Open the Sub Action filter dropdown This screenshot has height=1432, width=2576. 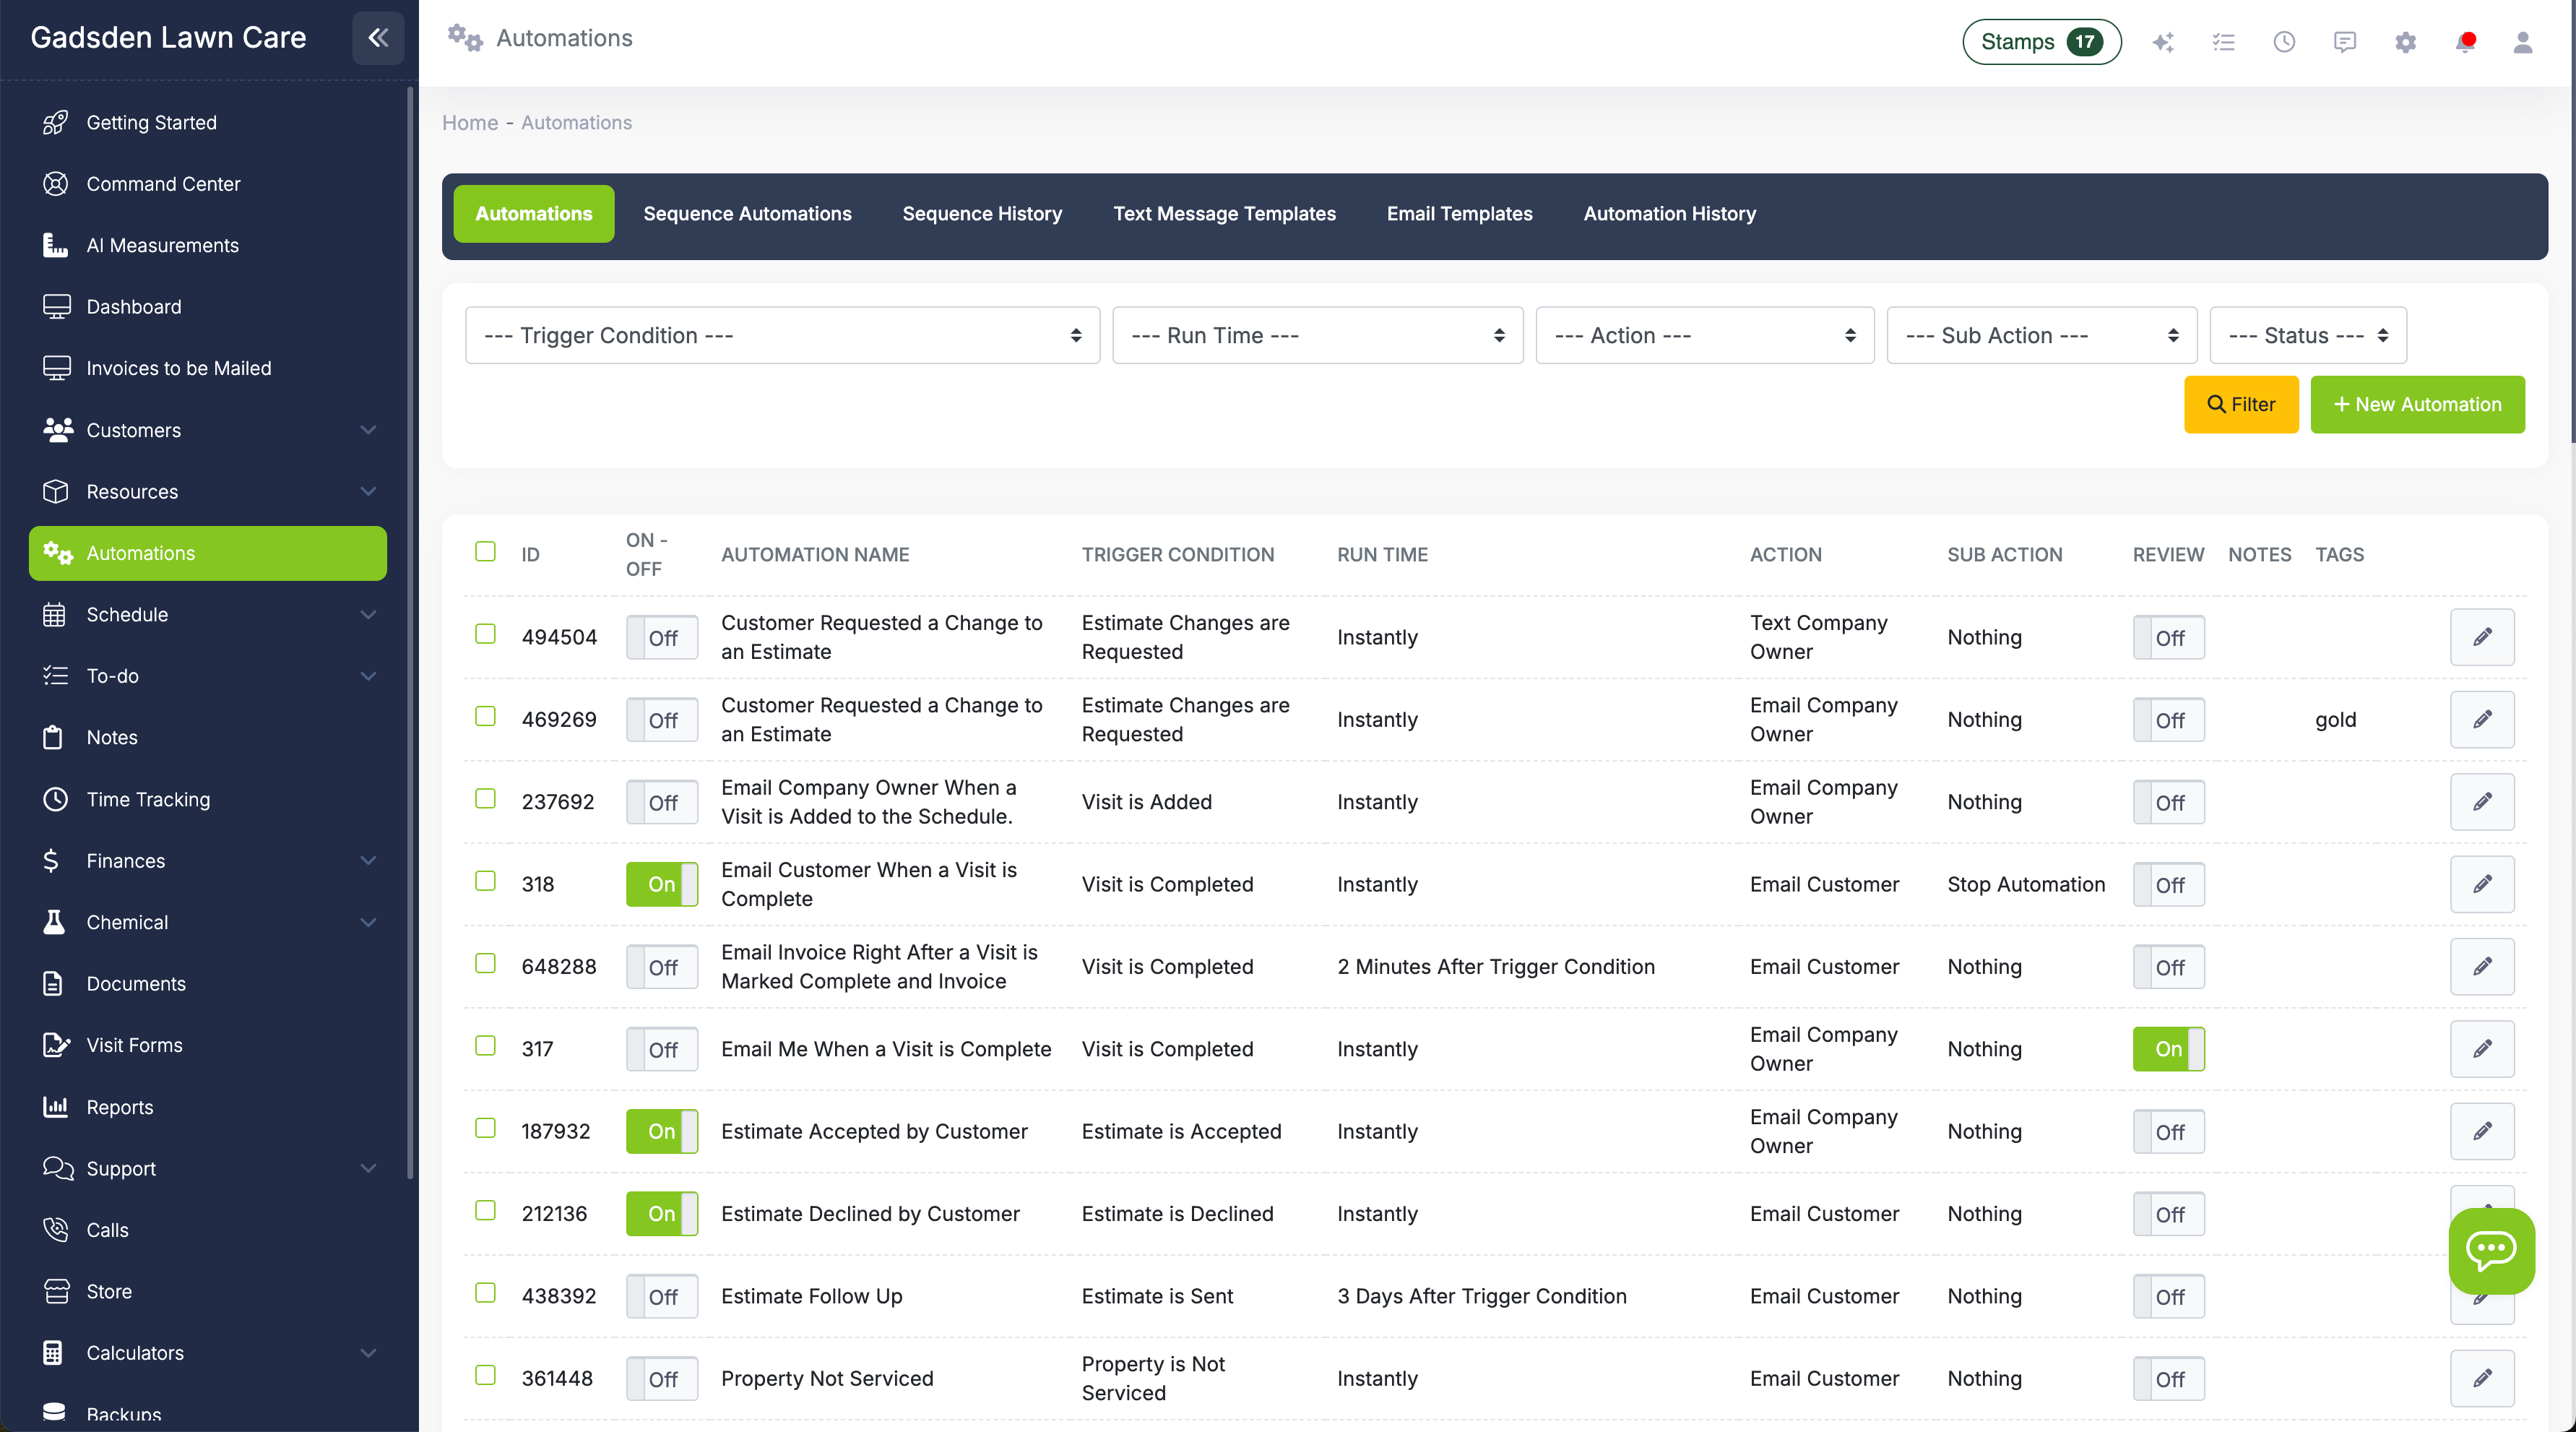(x=2040, y=335)
